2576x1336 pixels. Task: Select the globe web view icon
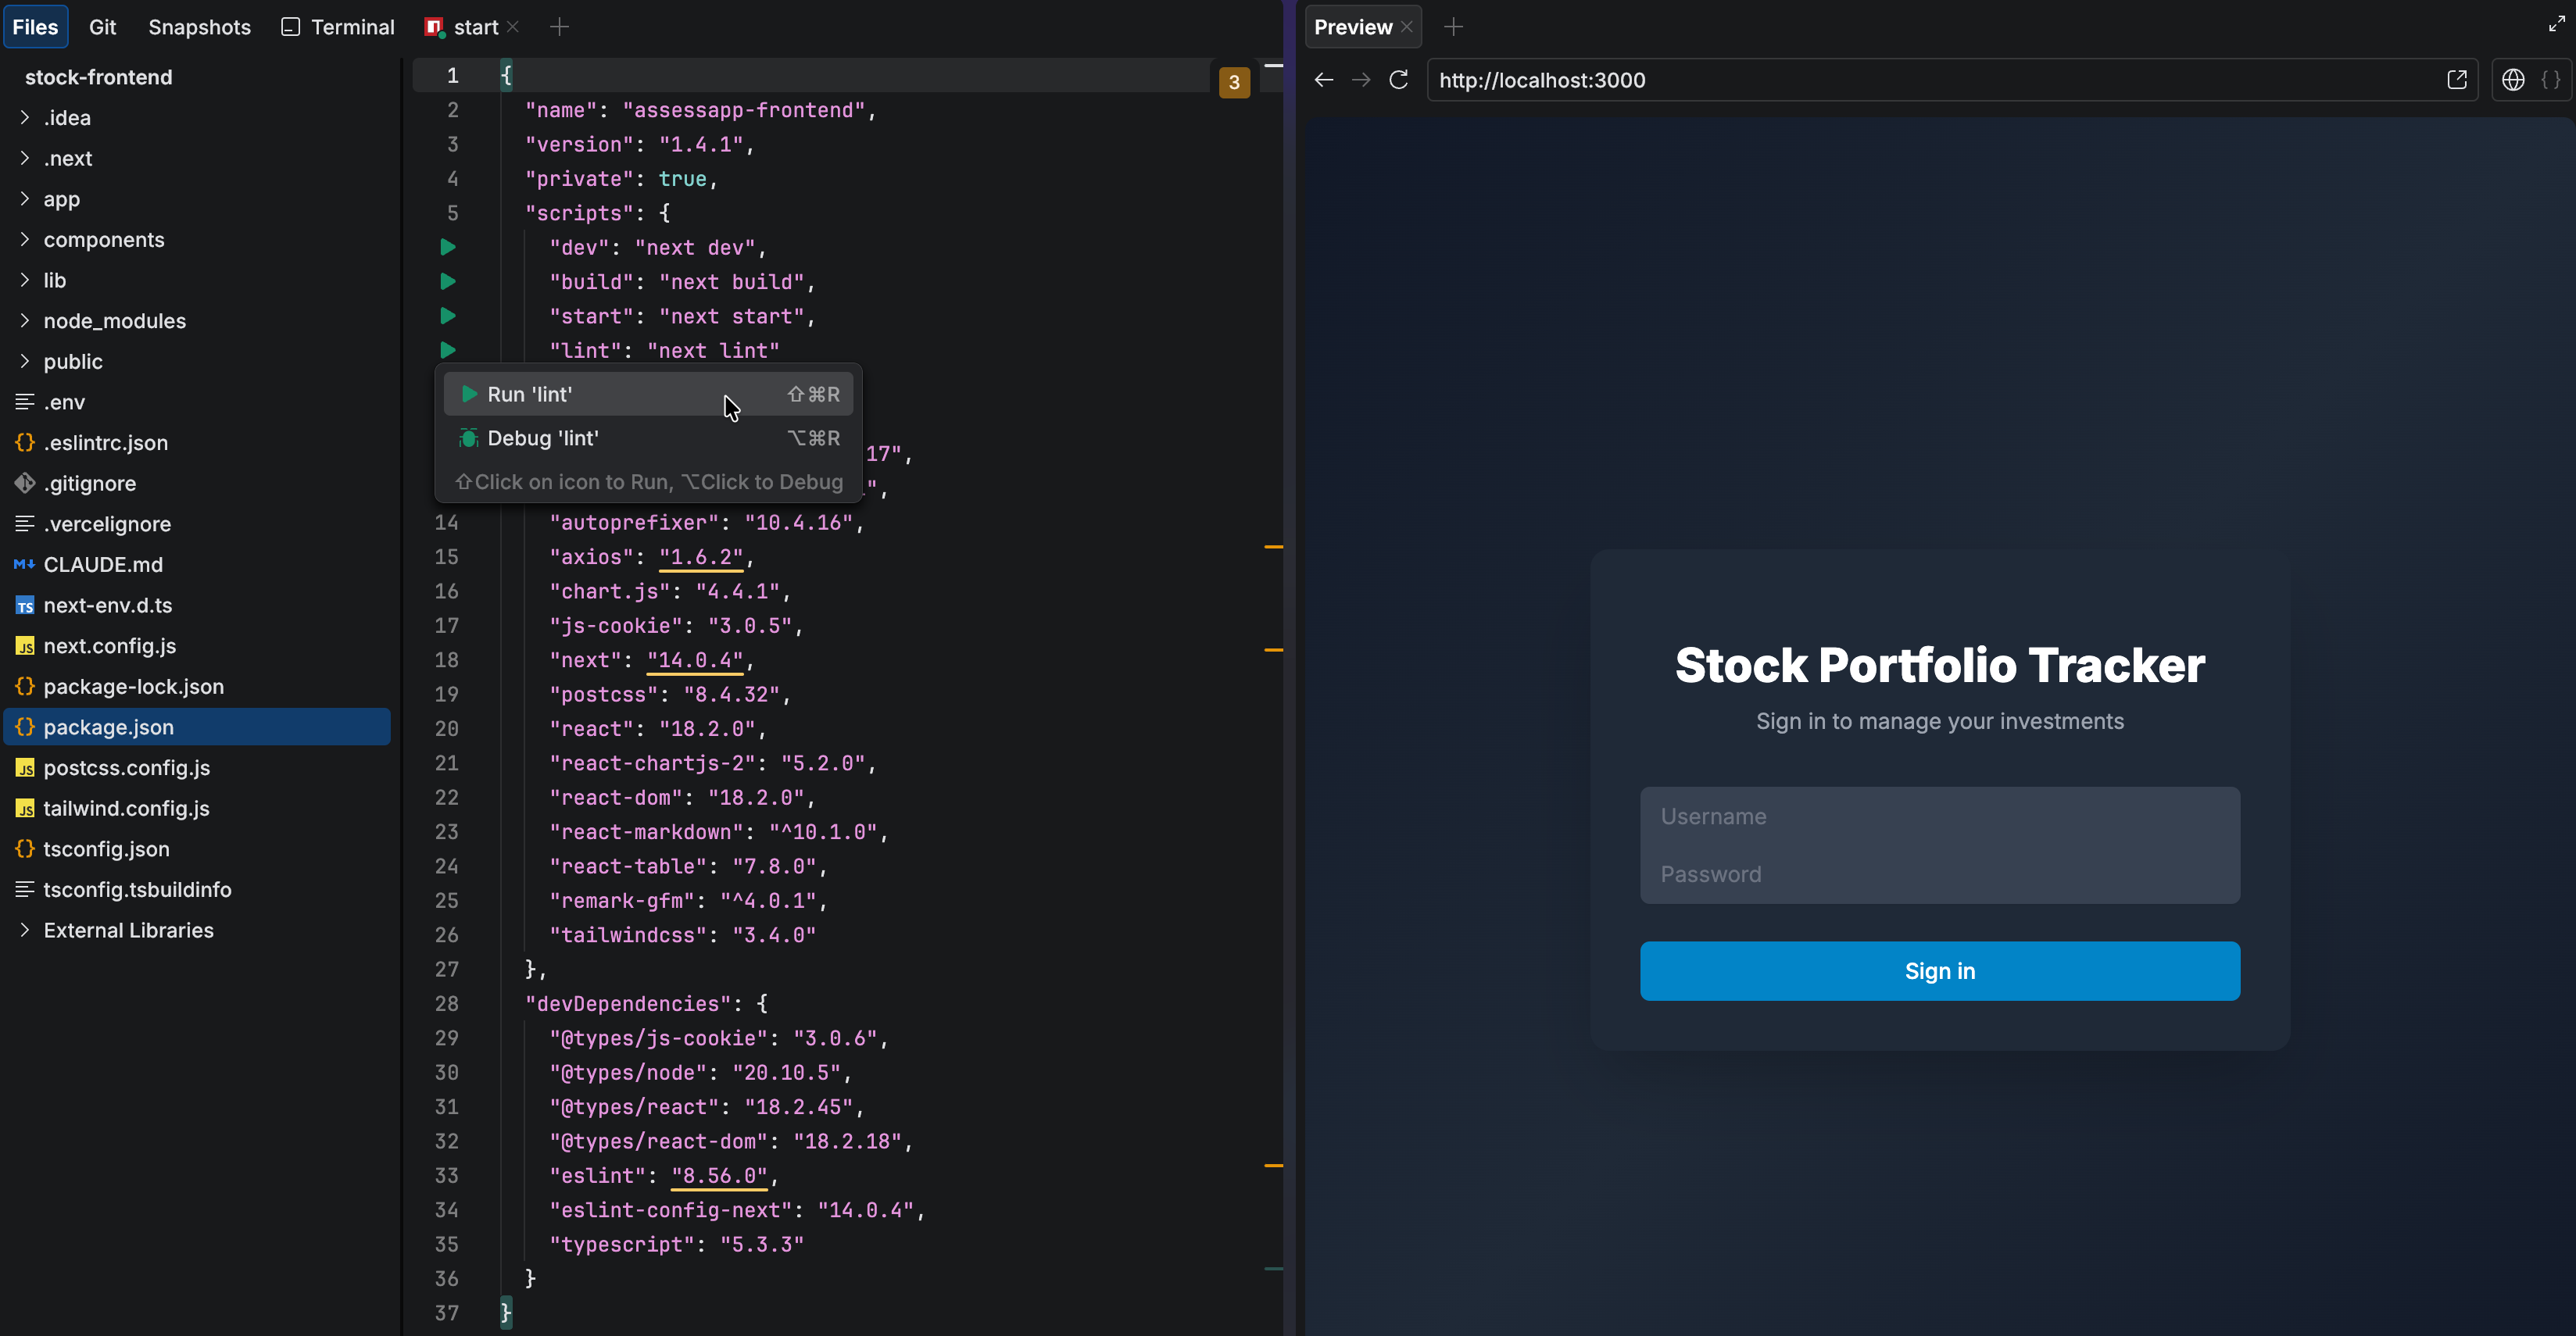coord(2513,80)
